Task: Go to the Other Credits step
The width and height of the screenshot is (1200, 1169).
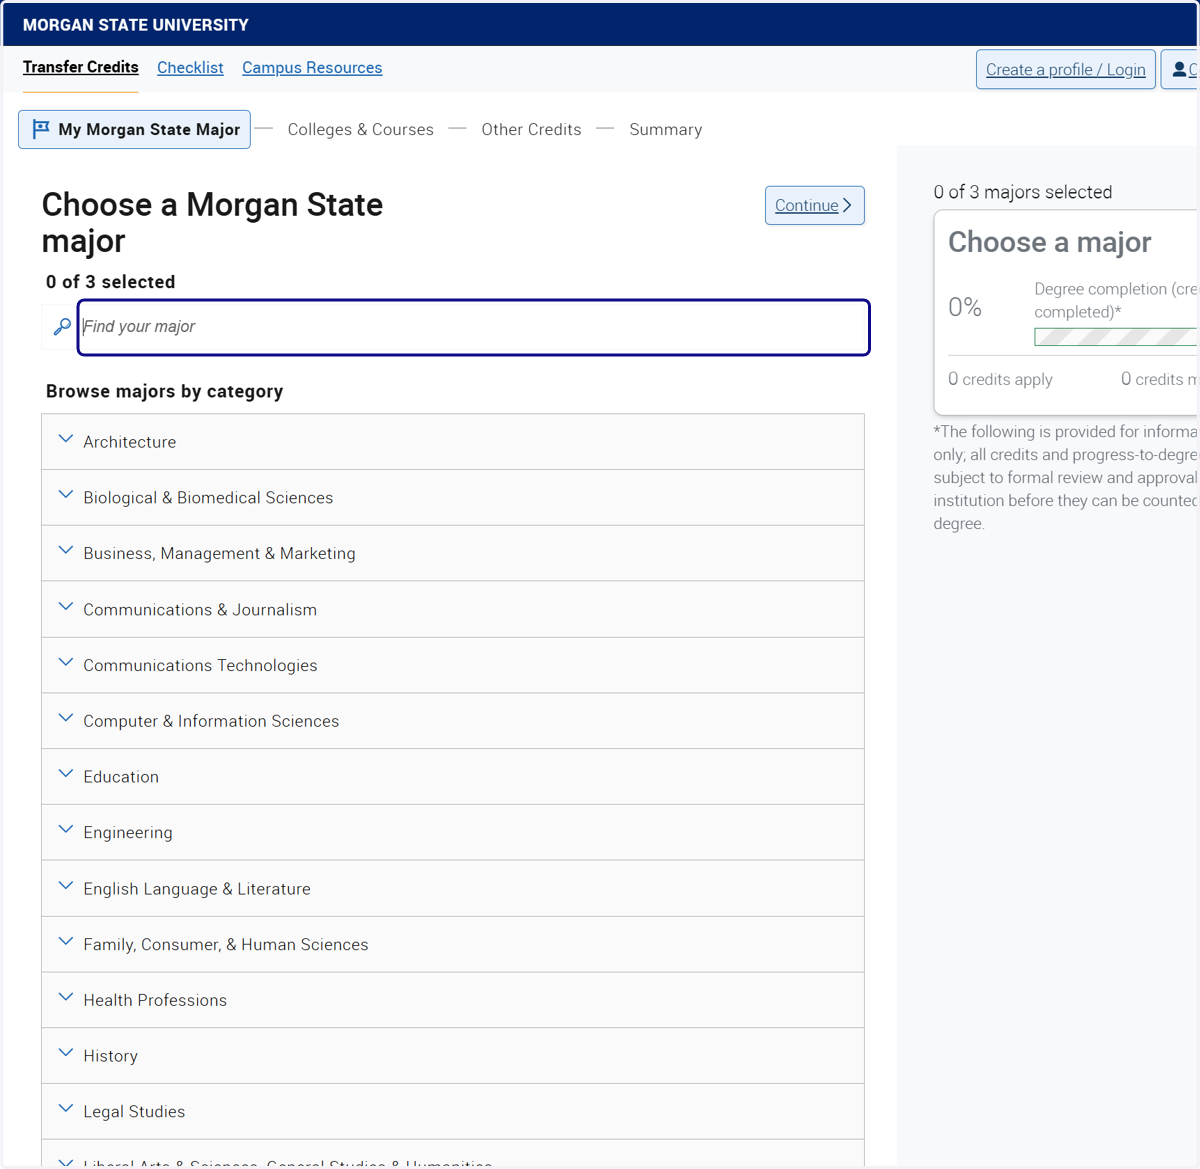Action: point(531,129)
